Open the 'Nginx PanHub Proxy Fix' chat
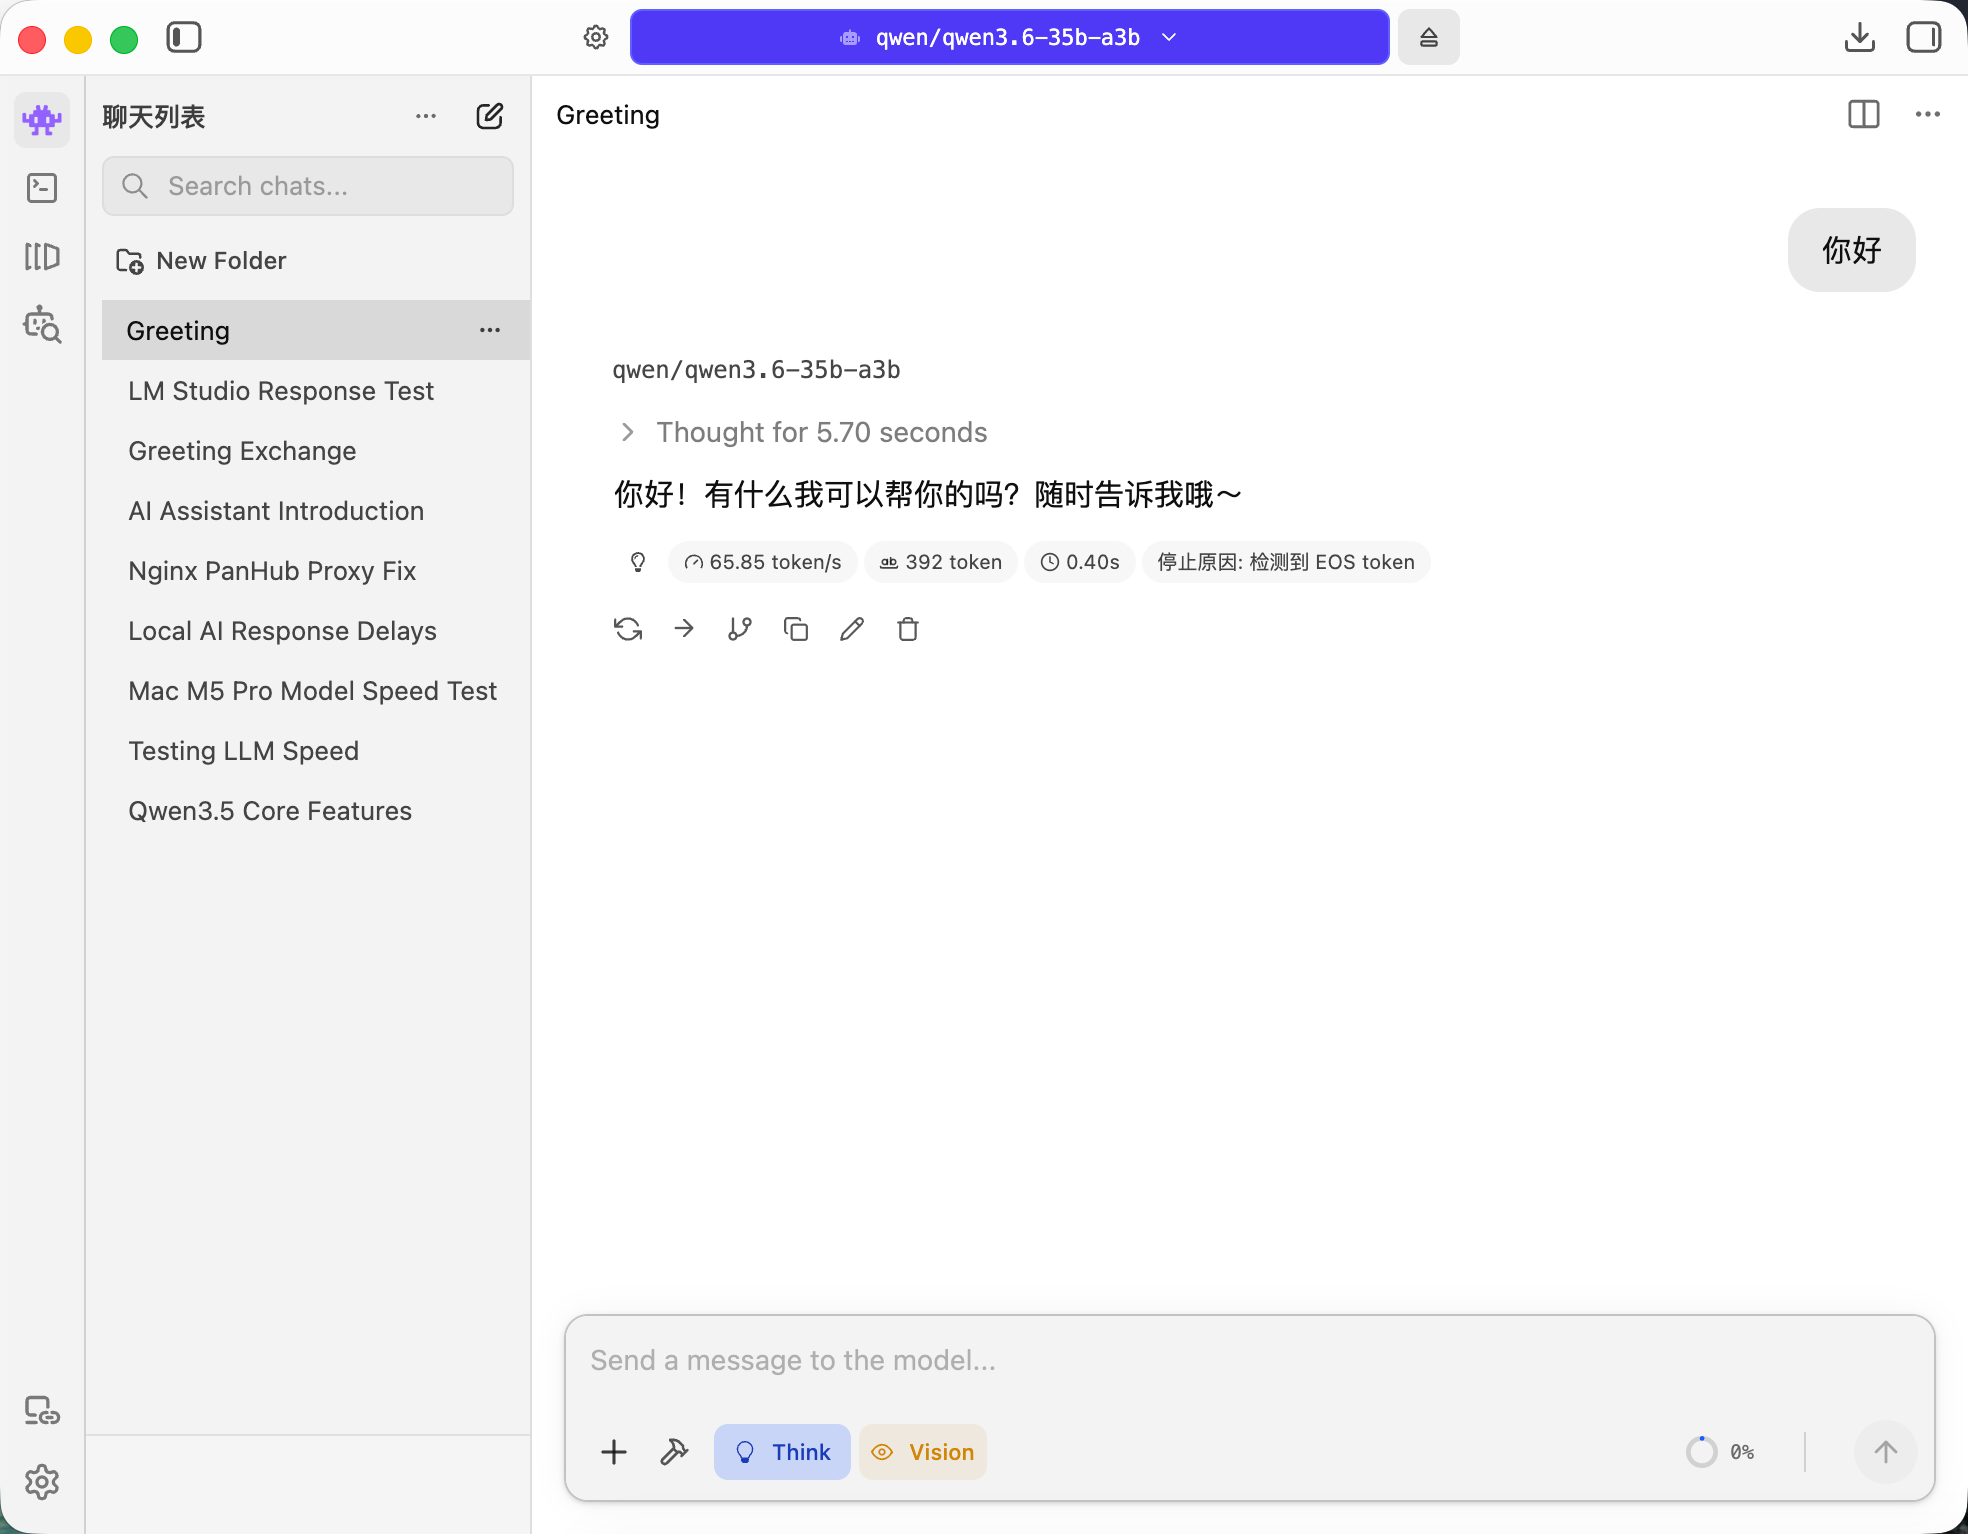The width and height of the screenshot is (1968, 1534). (272, 571)
